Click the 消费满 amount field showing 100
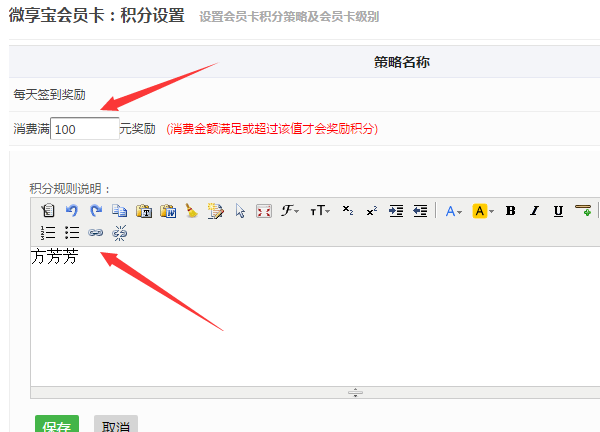The image size is (600, 432). click(x=85, y=129)
